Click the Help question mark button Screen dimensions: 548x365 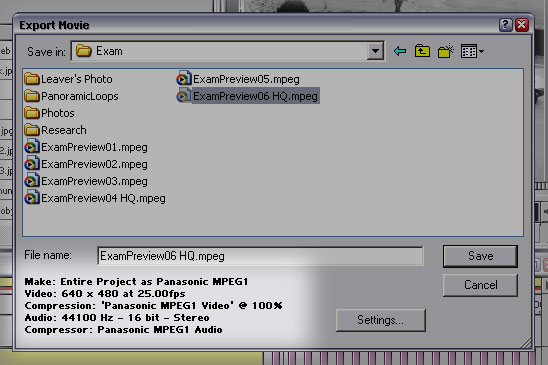(x=505, y=25)
